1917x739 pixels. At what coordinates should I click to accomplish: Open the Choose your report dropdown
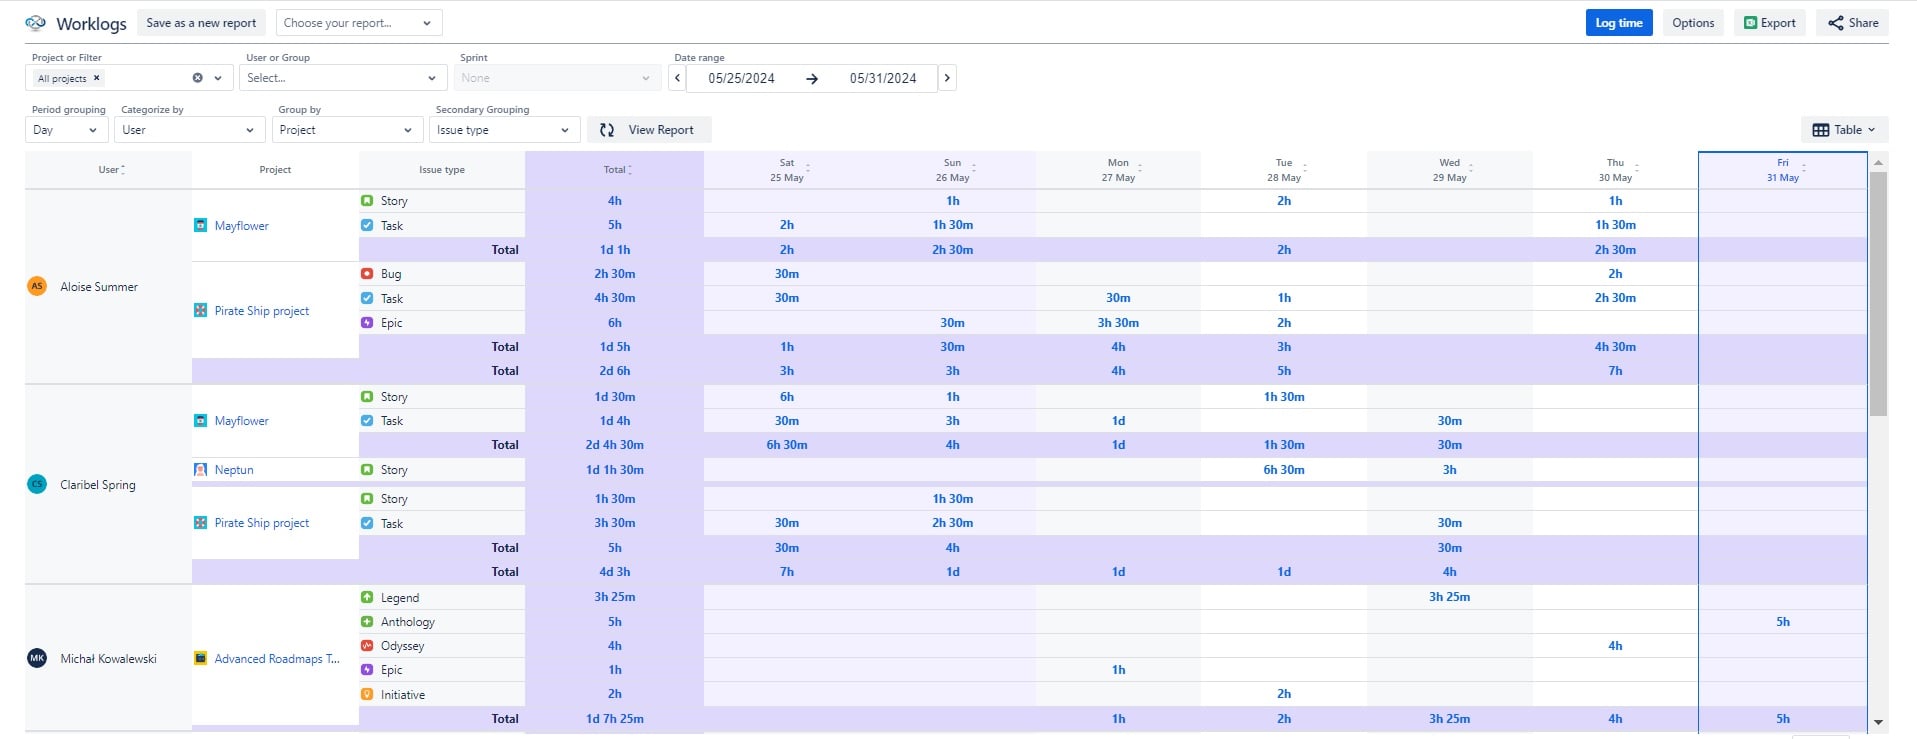click(359, 23)
